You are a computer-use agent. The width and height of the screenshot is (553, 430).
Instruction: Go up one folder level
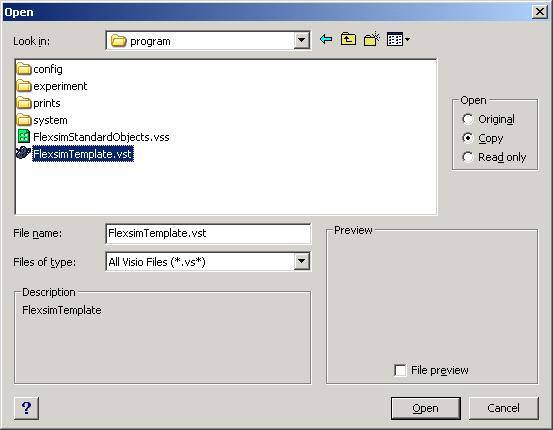point(348,39)
